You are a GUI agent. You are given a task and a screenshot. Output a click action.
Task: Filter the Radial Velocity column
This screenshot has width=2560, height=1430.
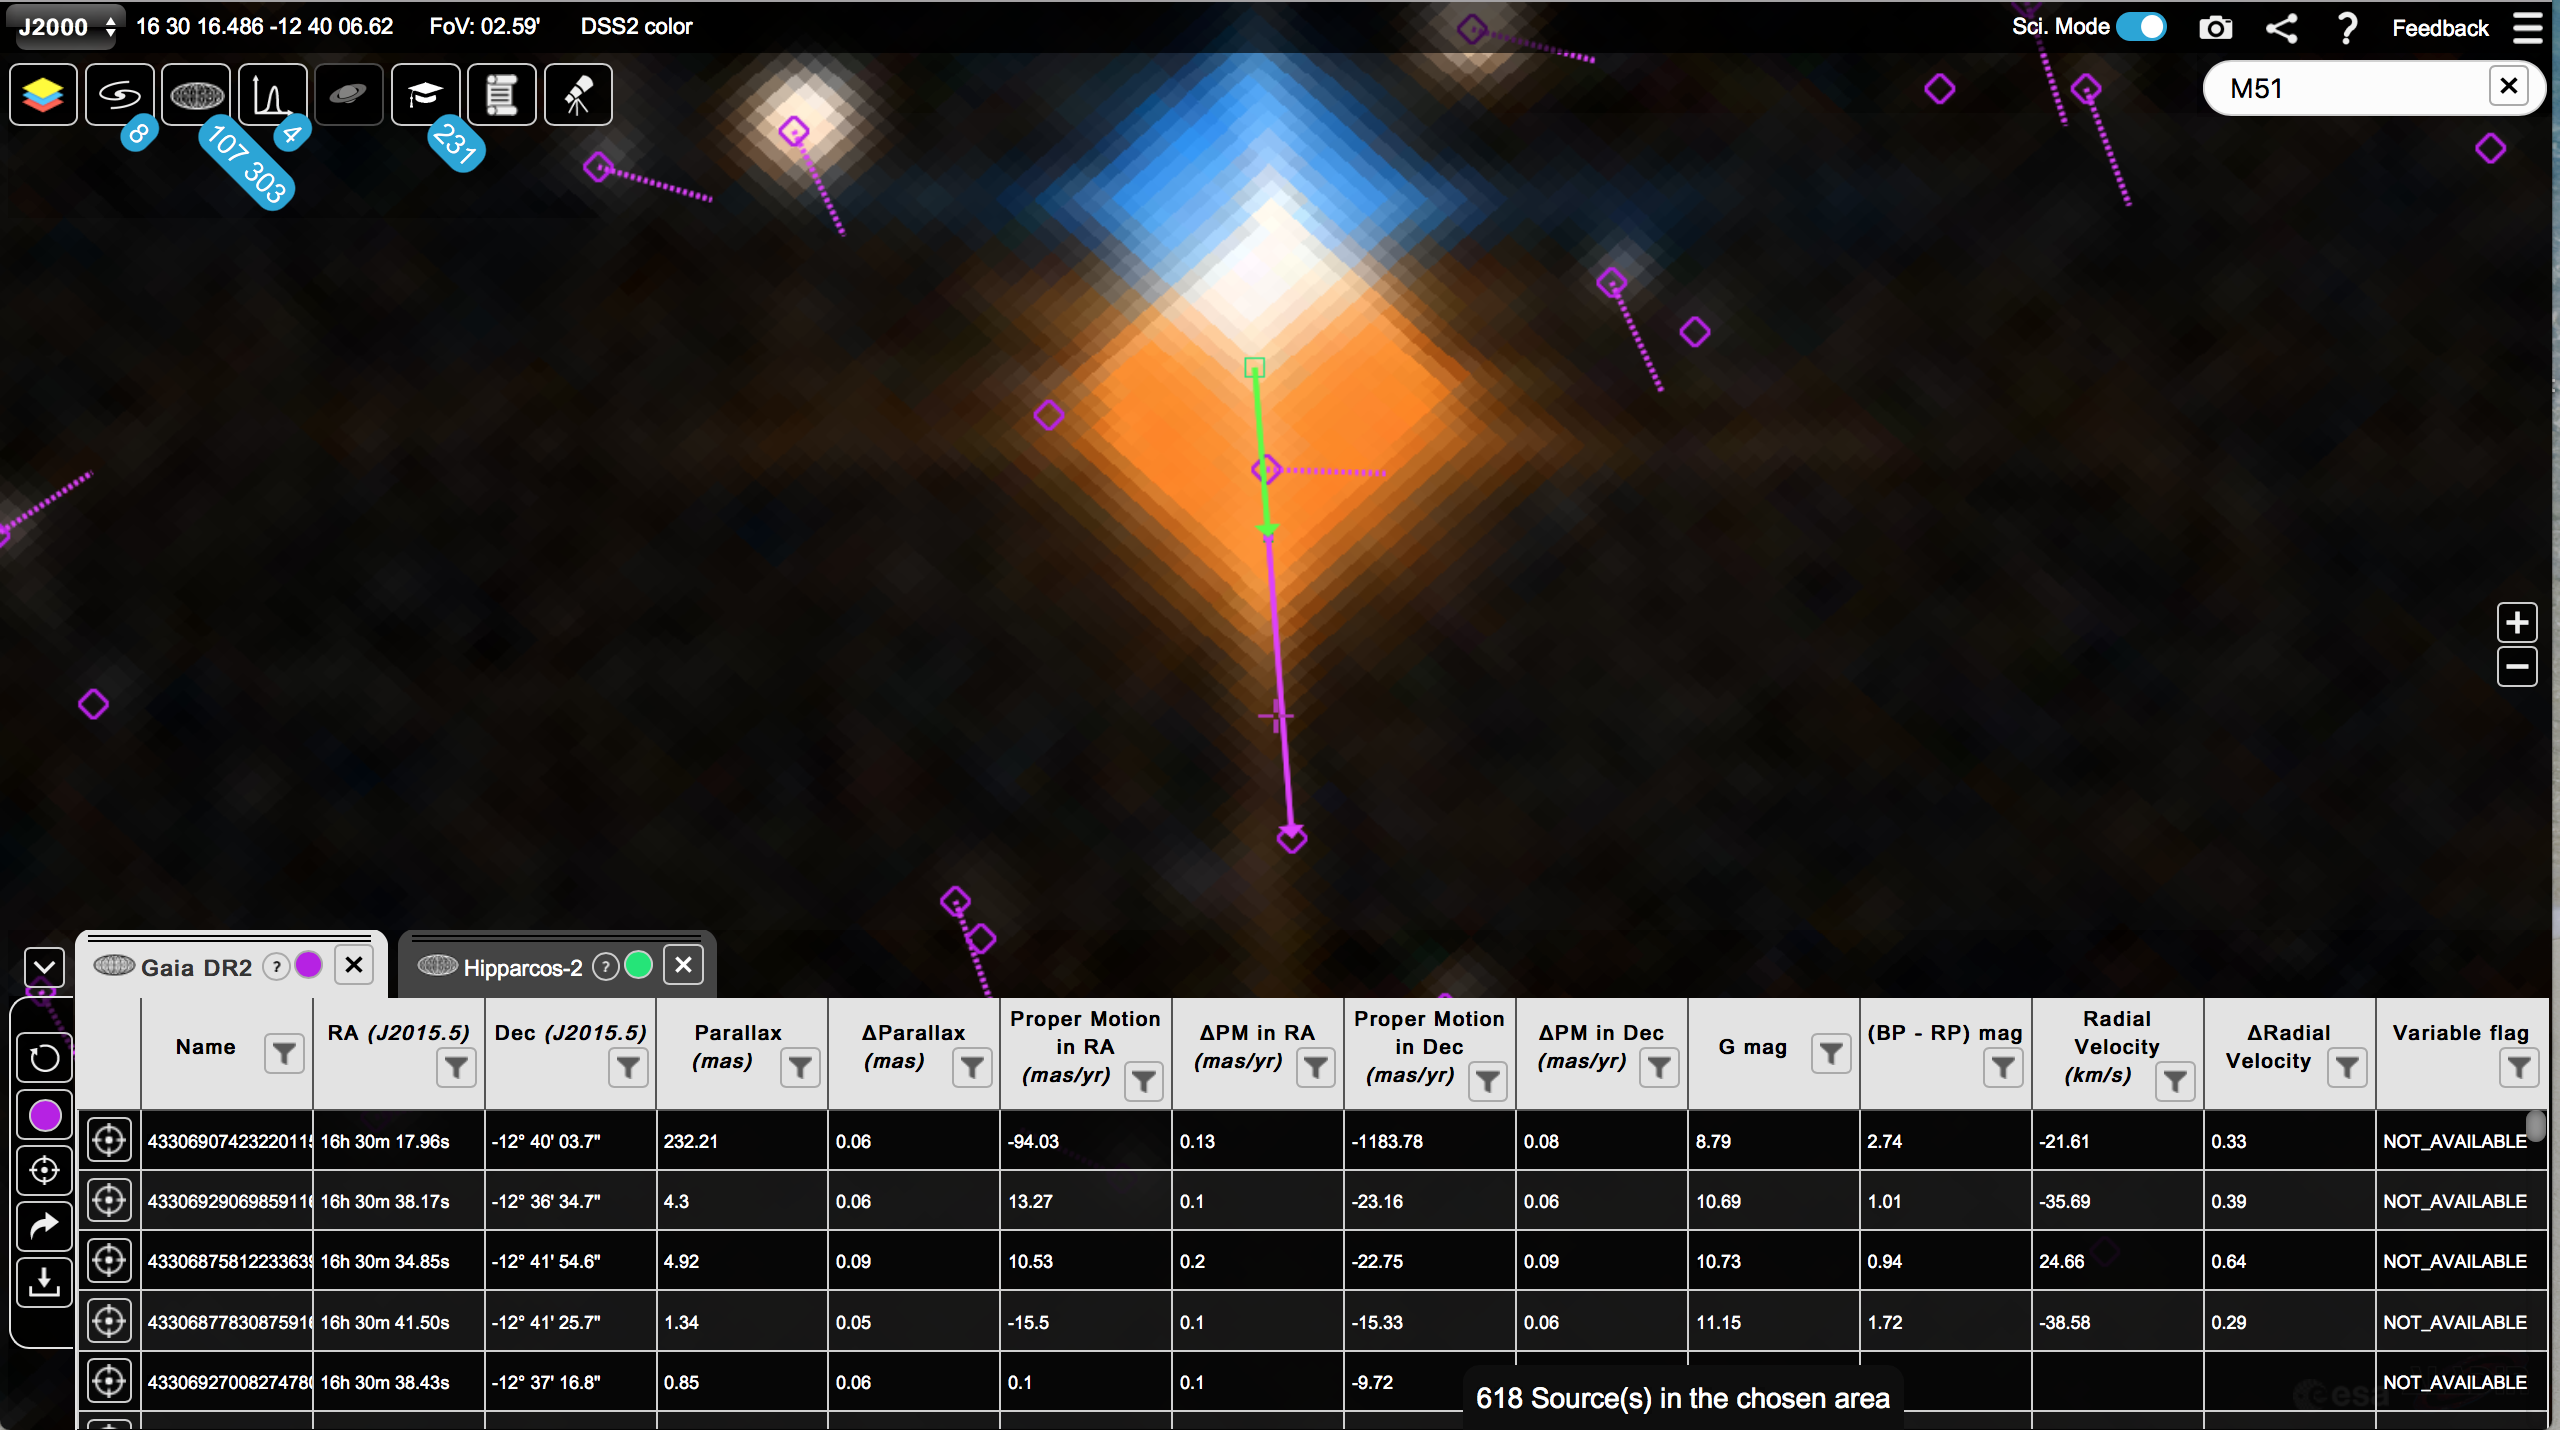2175,1081
